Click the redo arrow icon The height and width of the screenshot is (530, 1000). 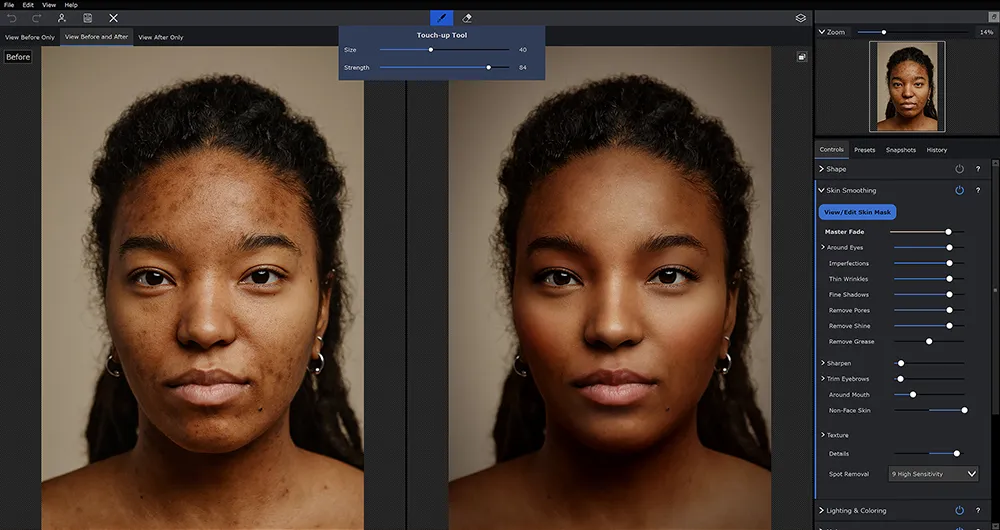click(37, 18)
